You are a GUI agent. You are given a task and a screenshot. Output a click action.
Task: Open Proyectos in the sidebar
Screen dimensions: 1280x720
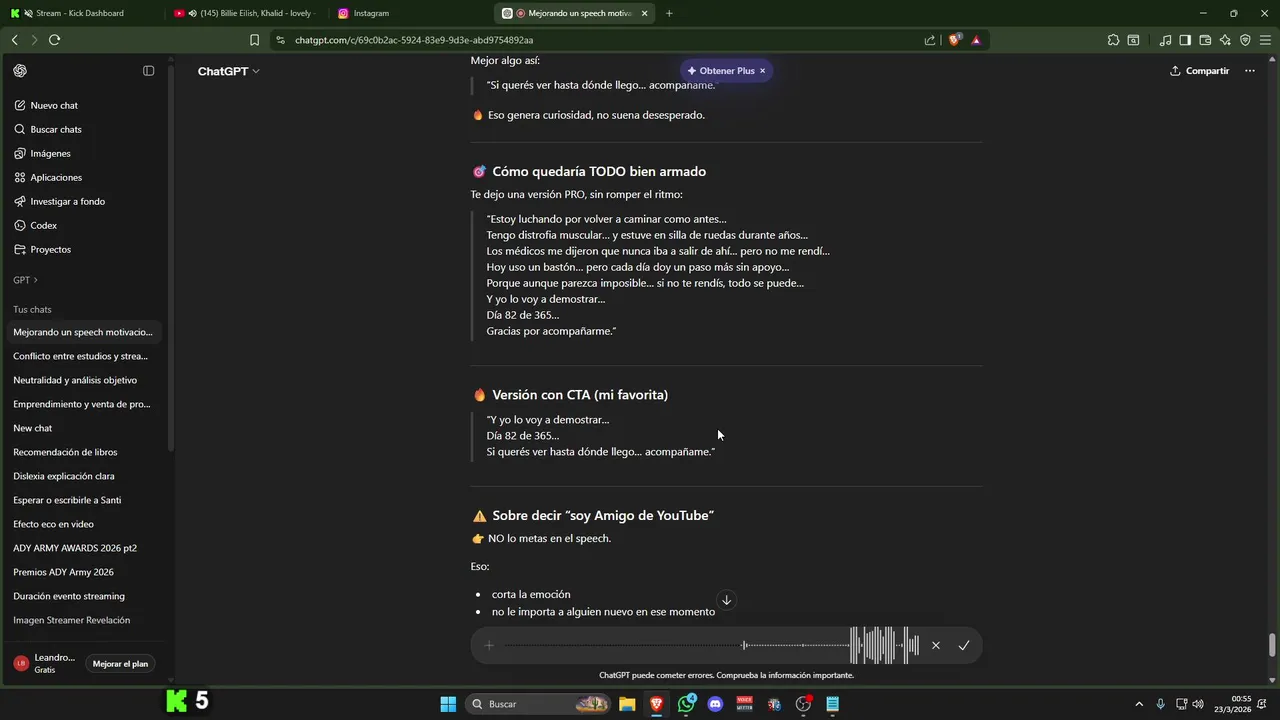[50, 249]
